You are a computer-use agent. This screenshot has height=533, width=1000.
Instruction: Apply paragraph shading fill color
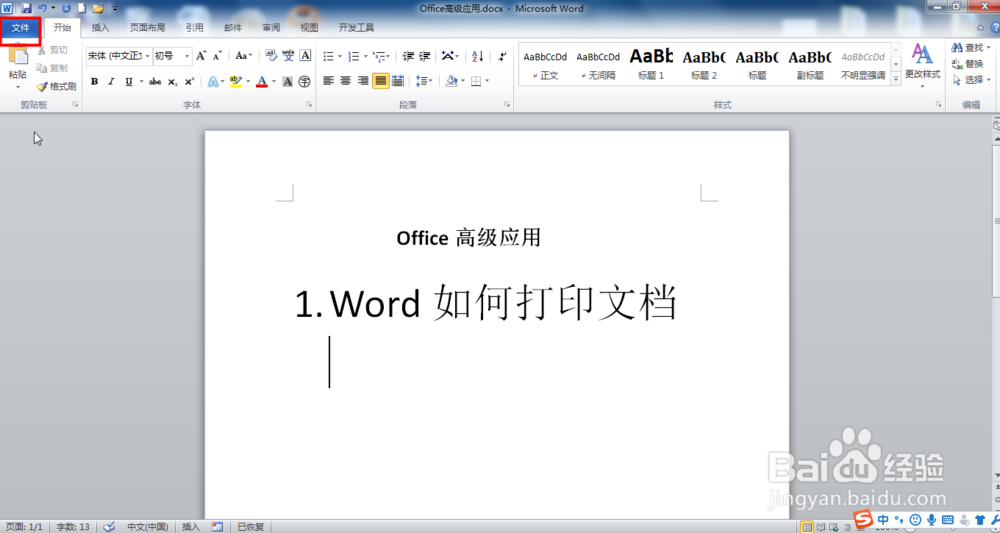click(x=452, y=81)
